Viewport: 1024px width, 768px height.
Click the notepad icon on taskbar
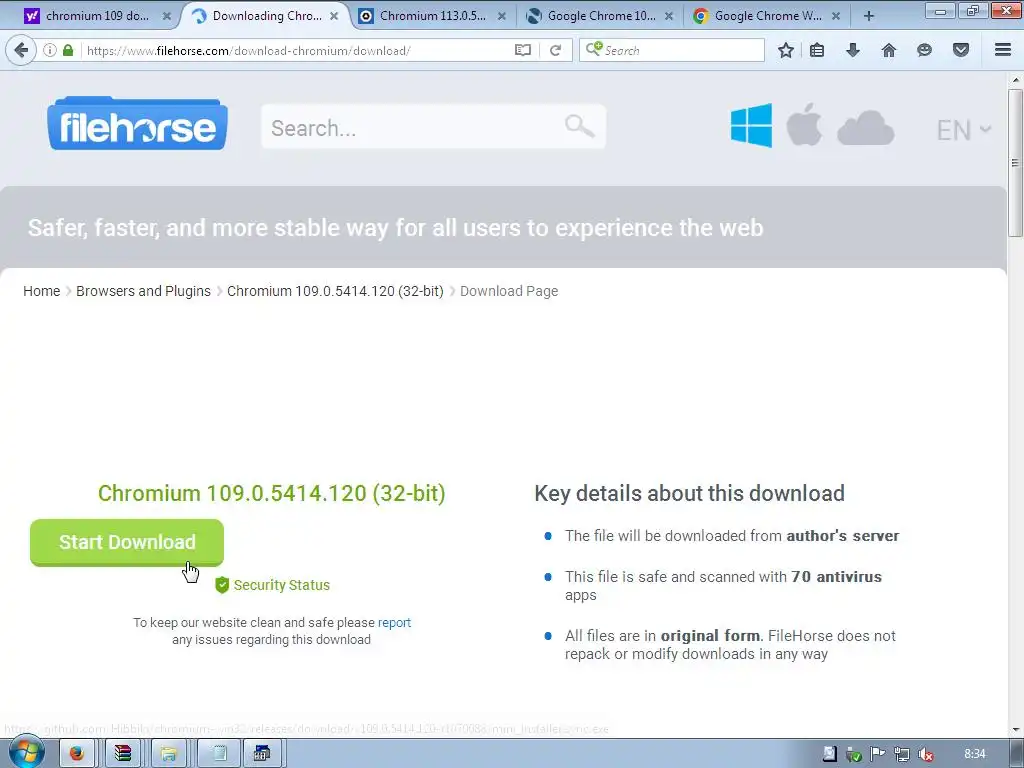[x=219, y=754]
